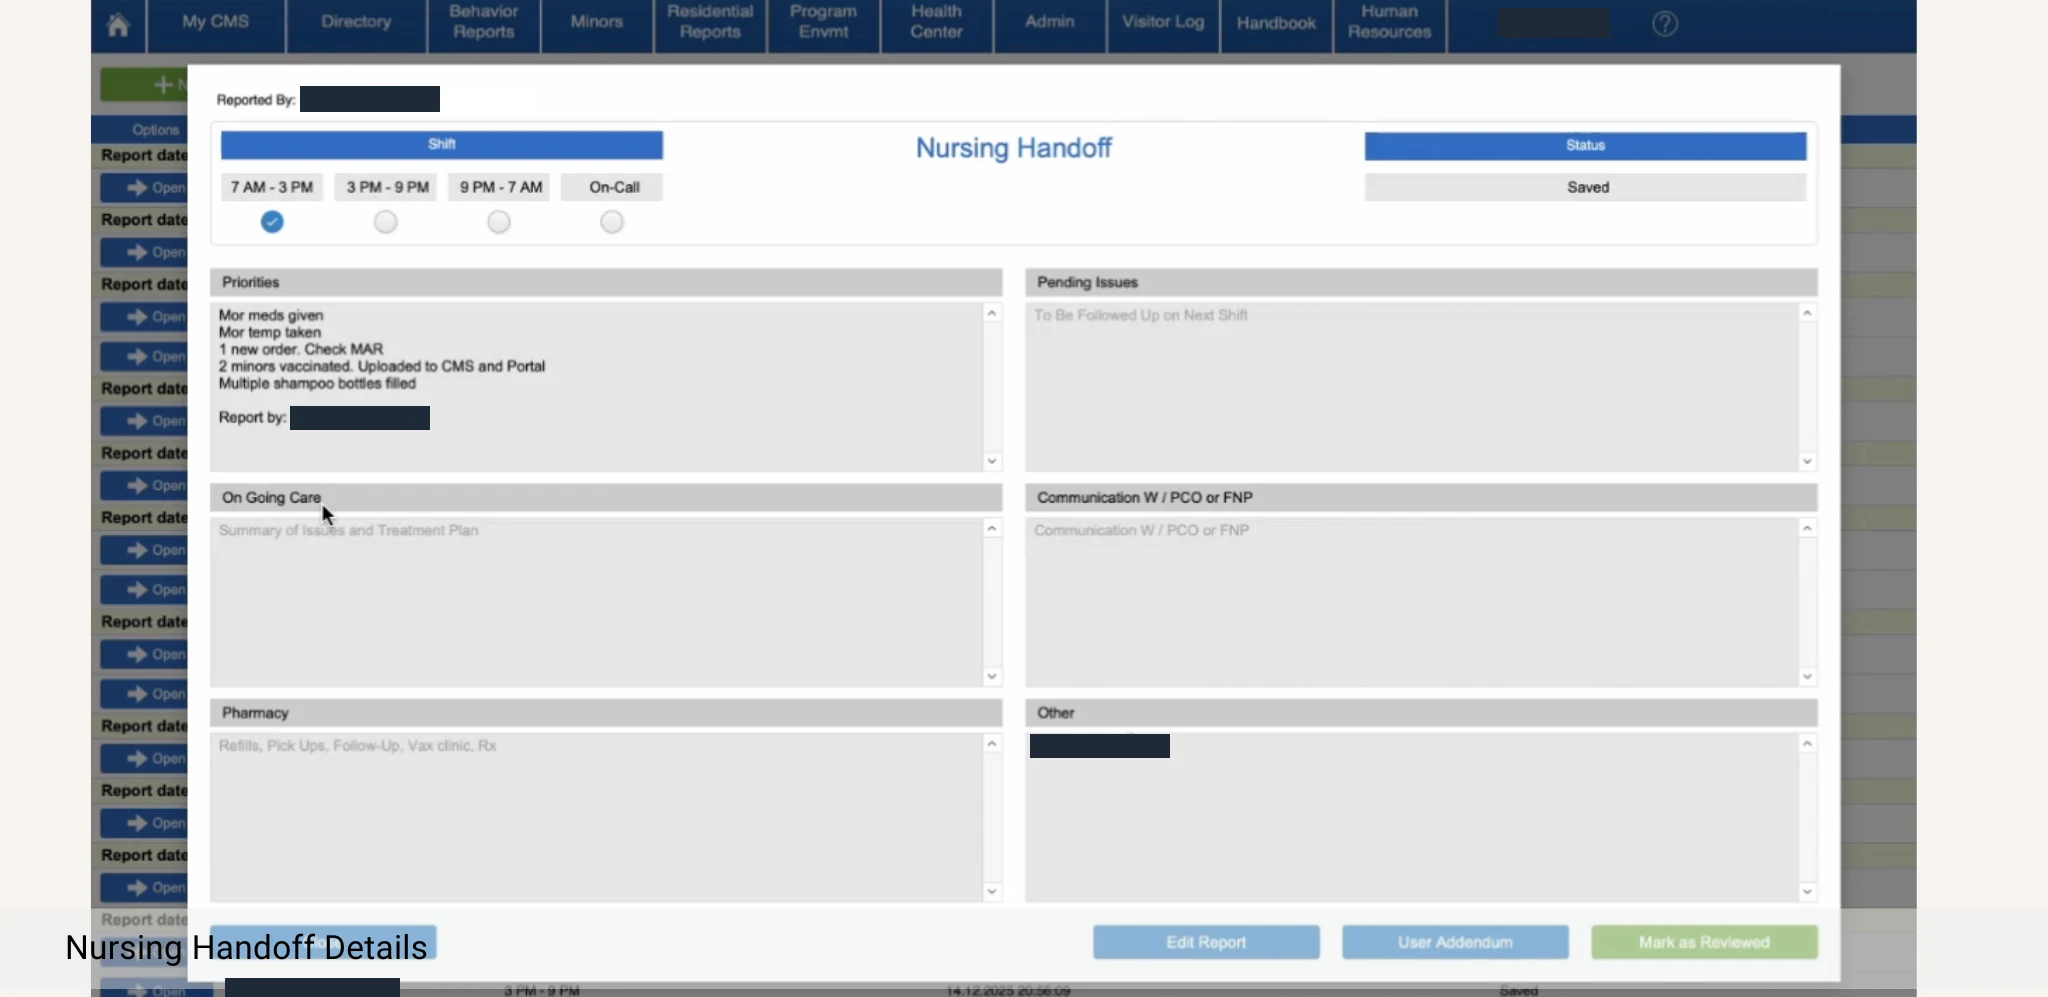This screenshot has width=2048, height=997.
Task: Click into the Pharmacy text area
Action: coord(597,817)
